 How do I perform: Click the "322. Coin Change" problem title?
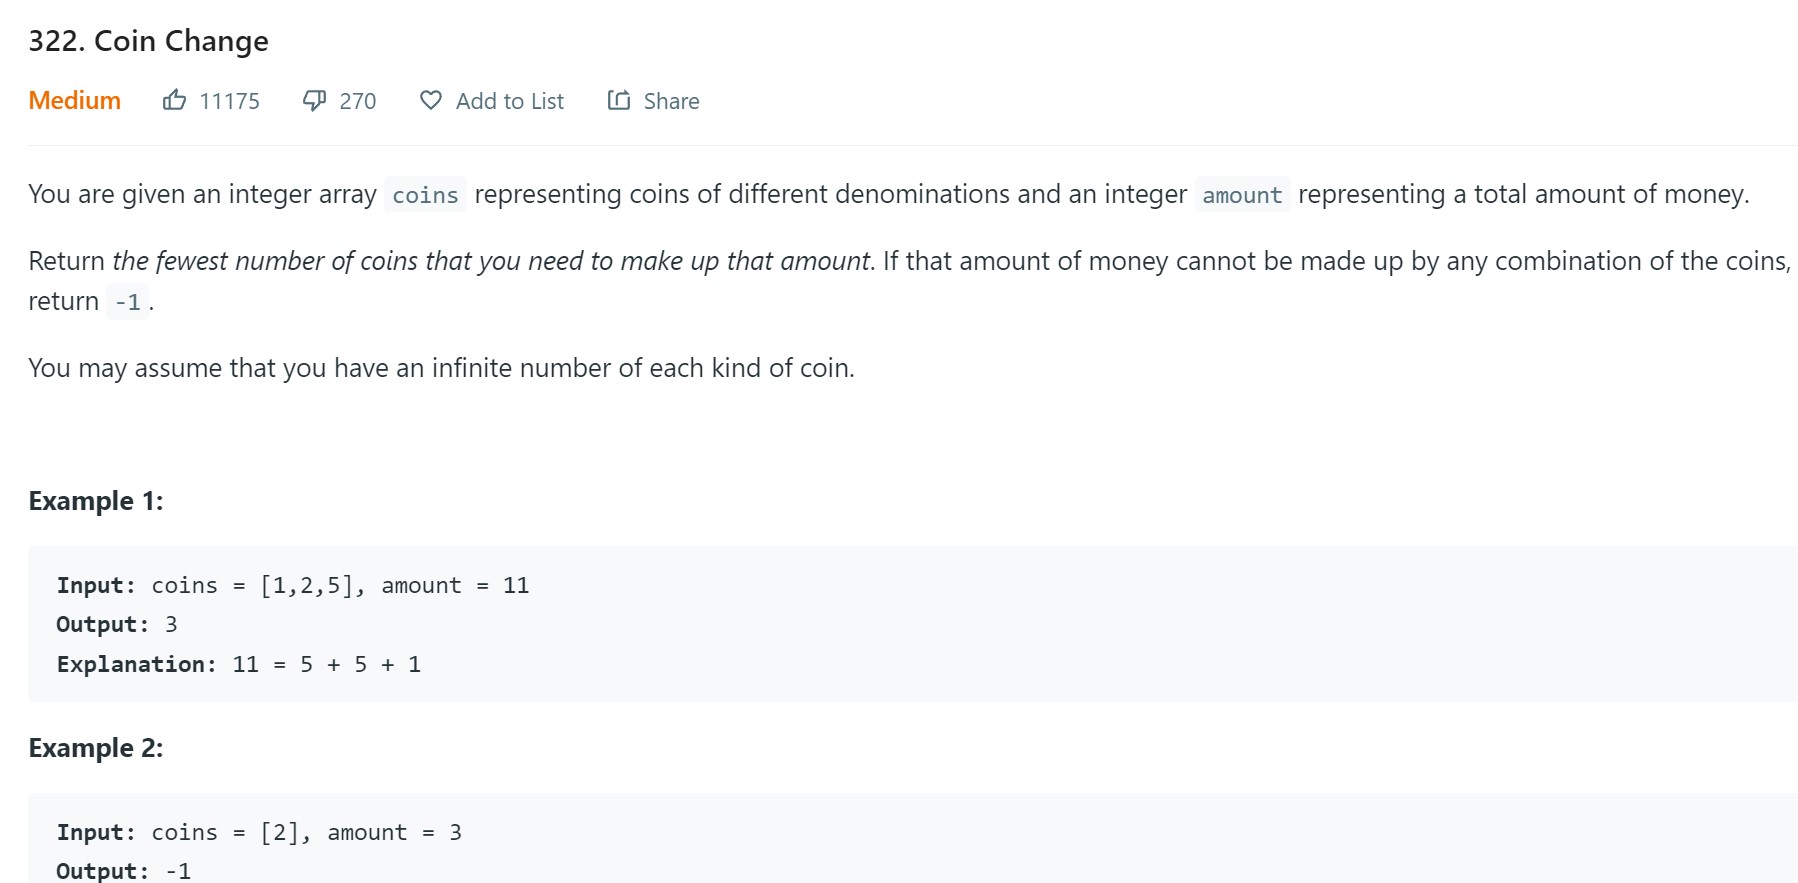pos(148,41)
